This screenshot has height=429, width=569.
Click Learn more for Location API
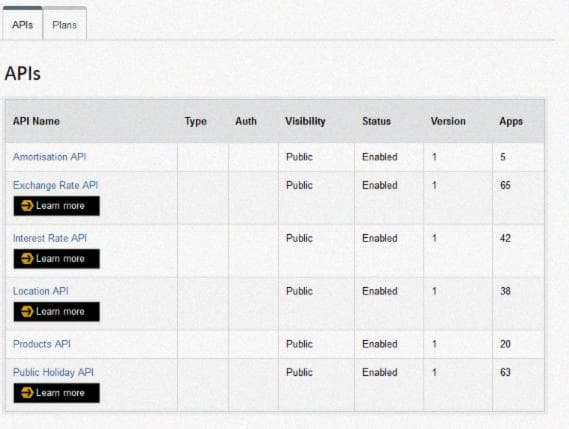(x=57, y=311)
